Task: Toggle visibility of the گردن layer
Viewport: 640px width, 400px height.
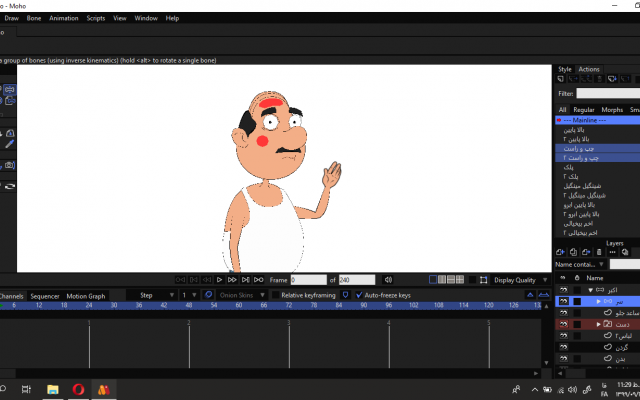Action: (x=564, y=347)
